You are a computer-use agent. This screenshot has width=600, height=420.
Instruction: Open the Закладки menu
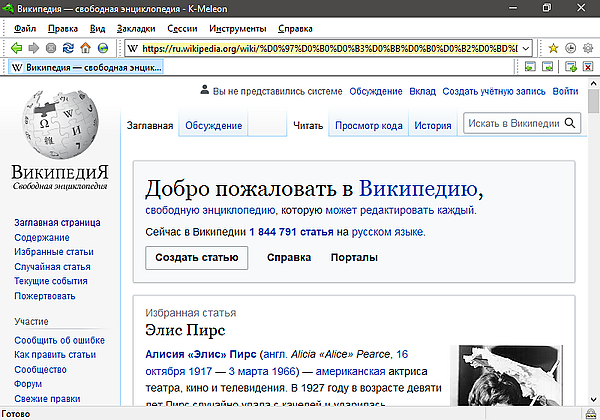(x=136, y=29)
